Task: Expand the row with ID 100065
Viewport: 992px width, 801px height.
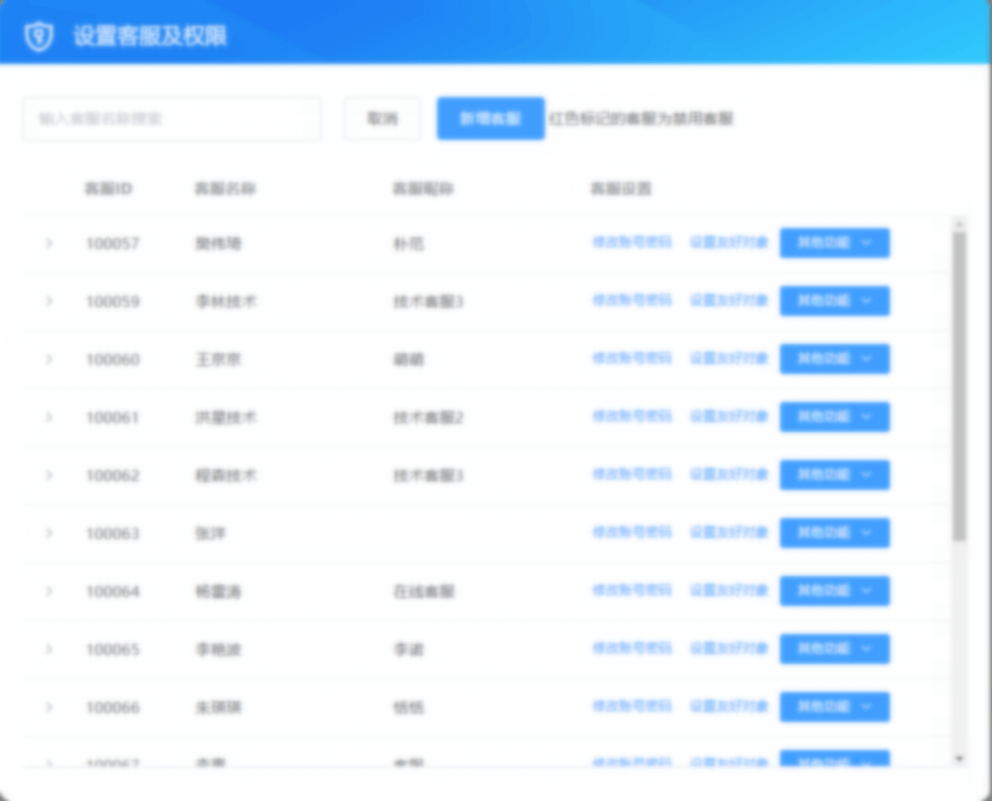Action: pyautogui.click(x=49, y=649)
